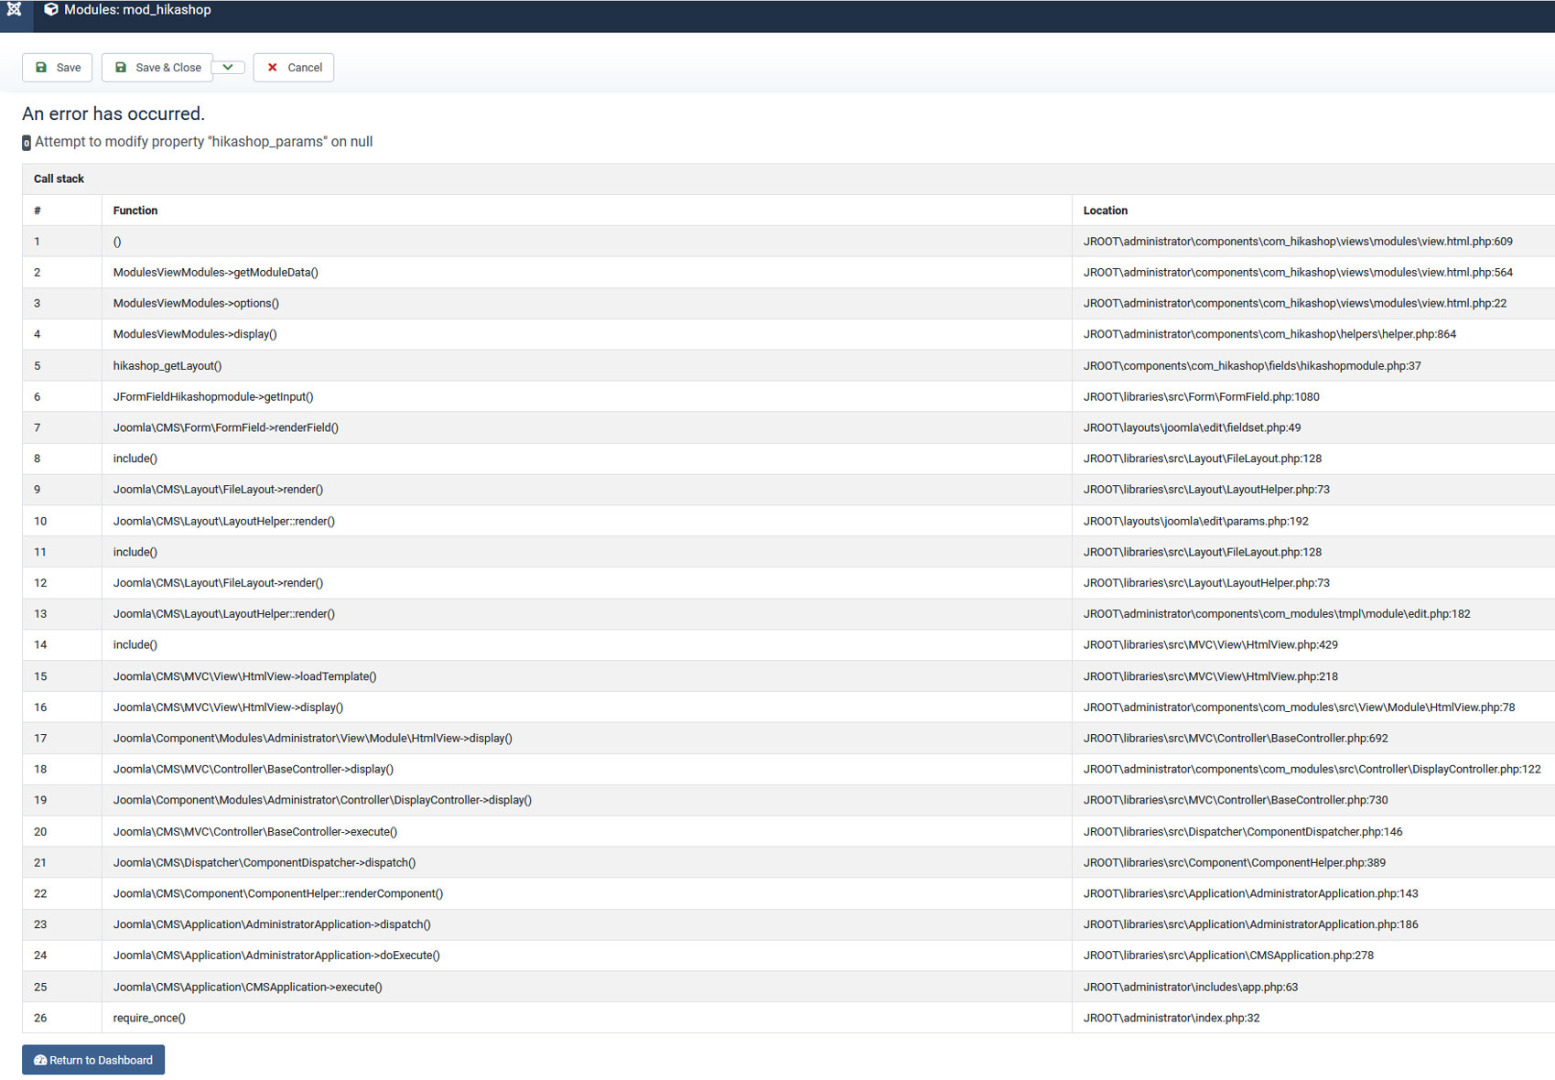Select 'CMSApplication->execute()' function text

point(314,987)
